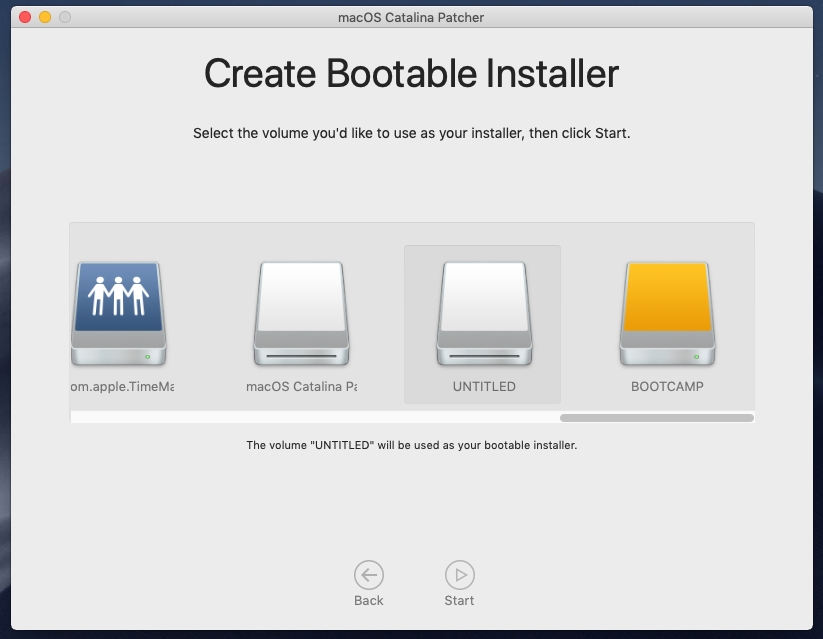
Task: Pick the orange BOOTCAMP drive icon
Action: [667, 313]
